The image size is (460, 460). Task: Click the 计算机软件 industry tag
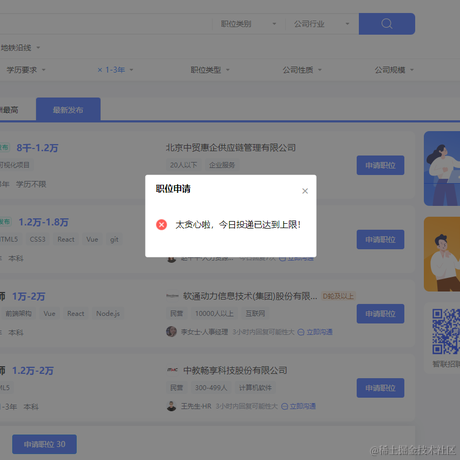(255, 388)
